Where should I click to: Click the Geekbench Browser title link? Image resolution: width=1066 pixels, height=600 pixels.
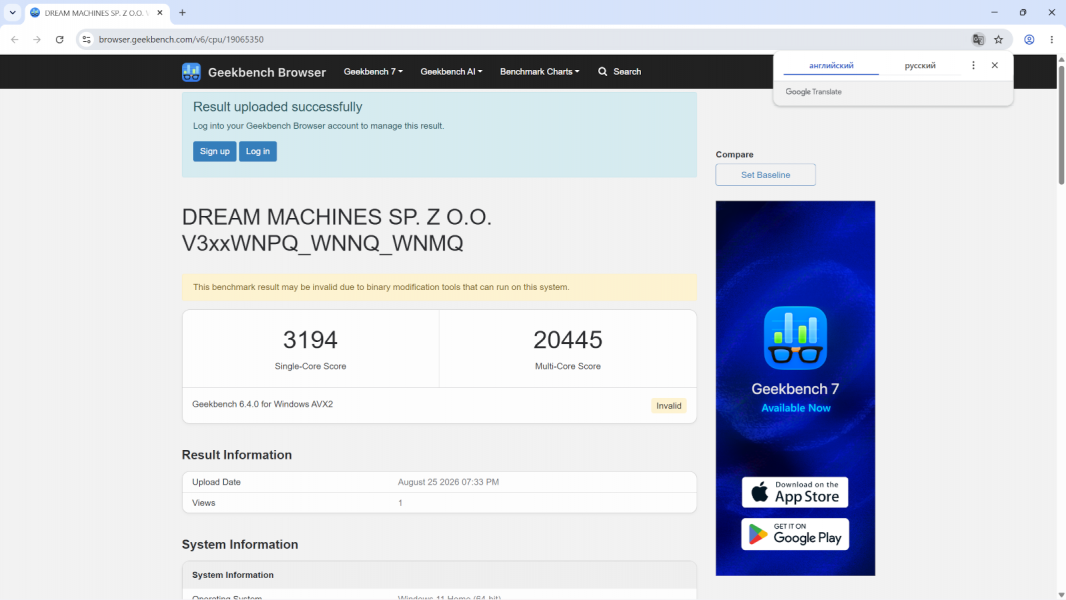tap(266, 72)
